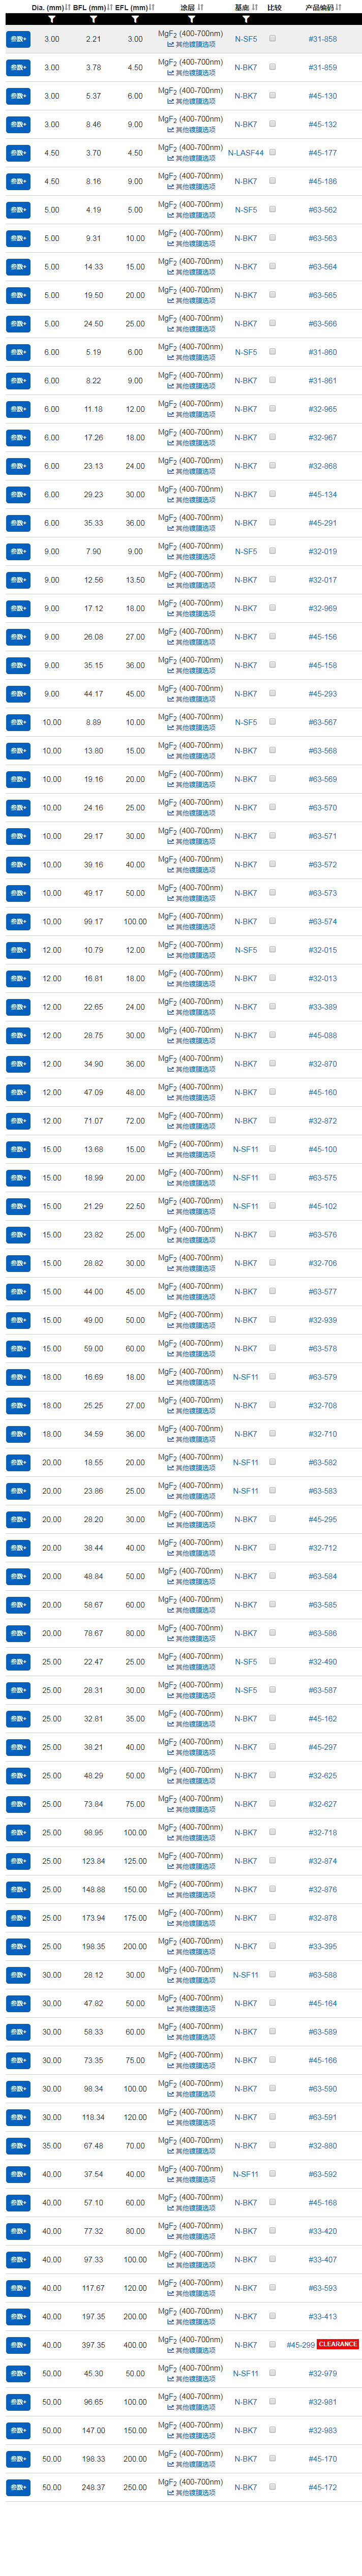Open the EFL (mm) column filter funnel
362x2576 pixels.
pos(135,18)
